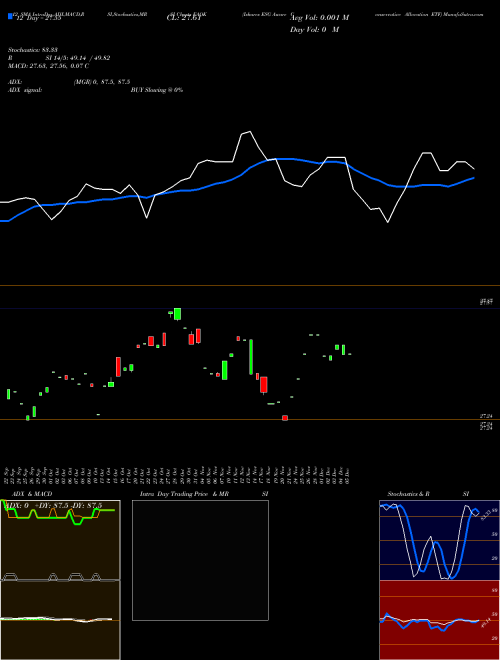Screen dimensions: 500x660
Task: Click the "(MGR) 0, 87.5, 87.5" ADX values
Action: click(102, 82)
